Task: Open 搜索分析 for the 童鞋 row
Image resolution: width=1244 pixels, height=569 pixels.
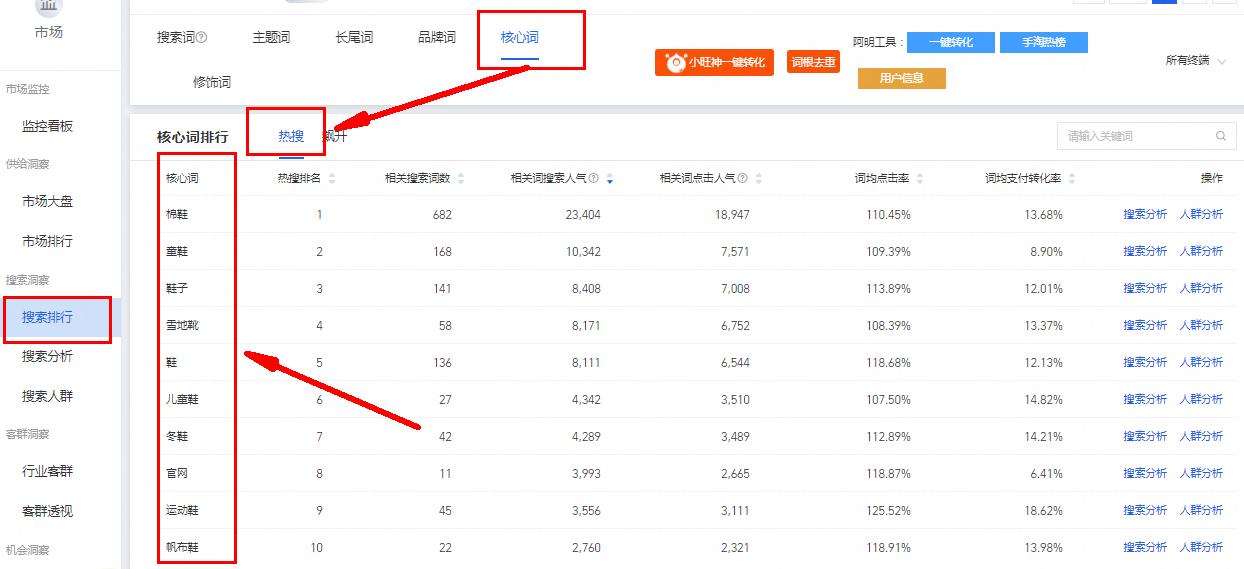Action: pyautogui.click(x=1144, y=252)
